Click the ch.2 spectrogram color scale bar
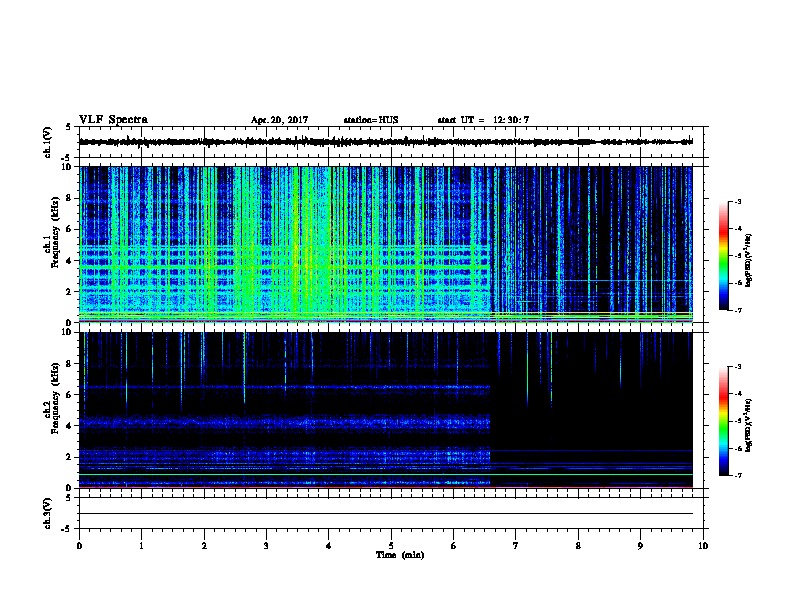This screenshot has height=612, width=792. click(x=723, y=421)
